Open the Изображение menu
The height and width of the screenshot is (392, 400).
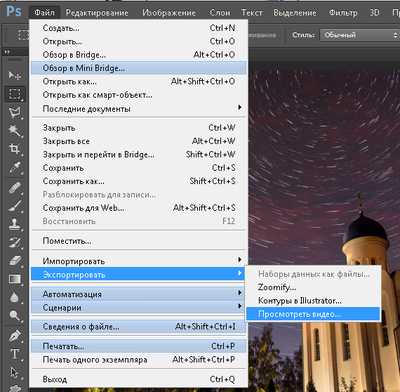pyautogui.click(x=169, y=13)
